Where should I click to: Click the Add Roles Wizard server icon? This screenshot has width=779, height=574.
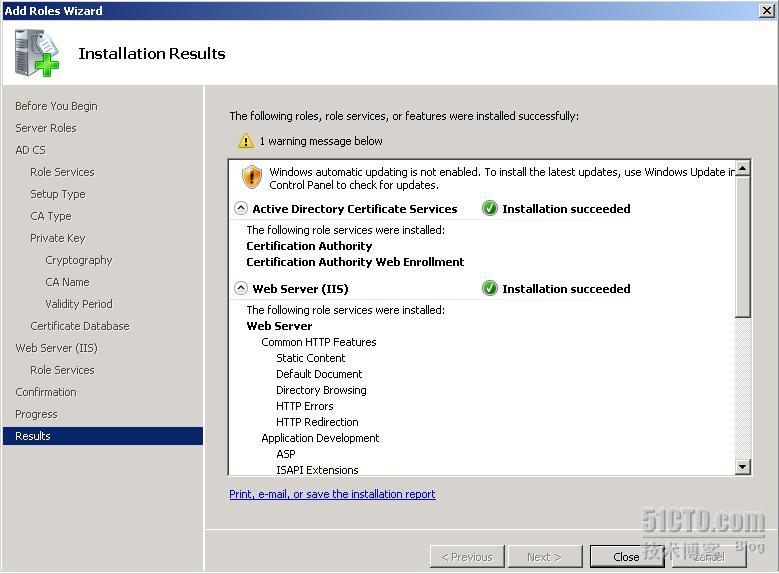point(37,53)
